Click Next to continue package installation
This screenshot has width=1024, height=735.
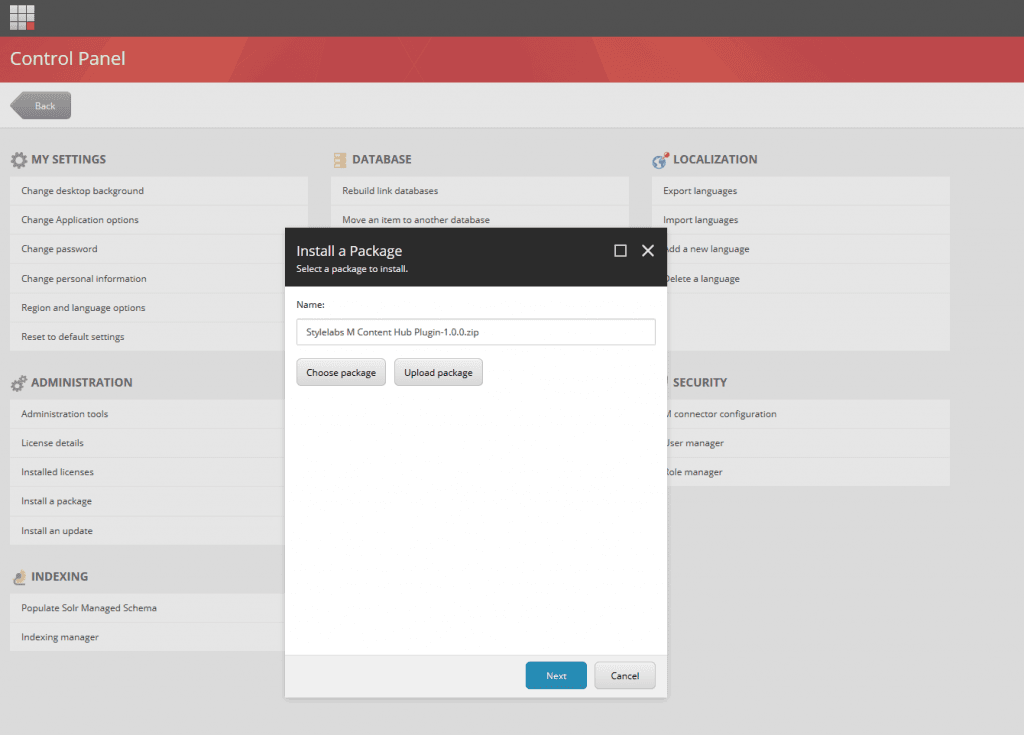[556, 676]
